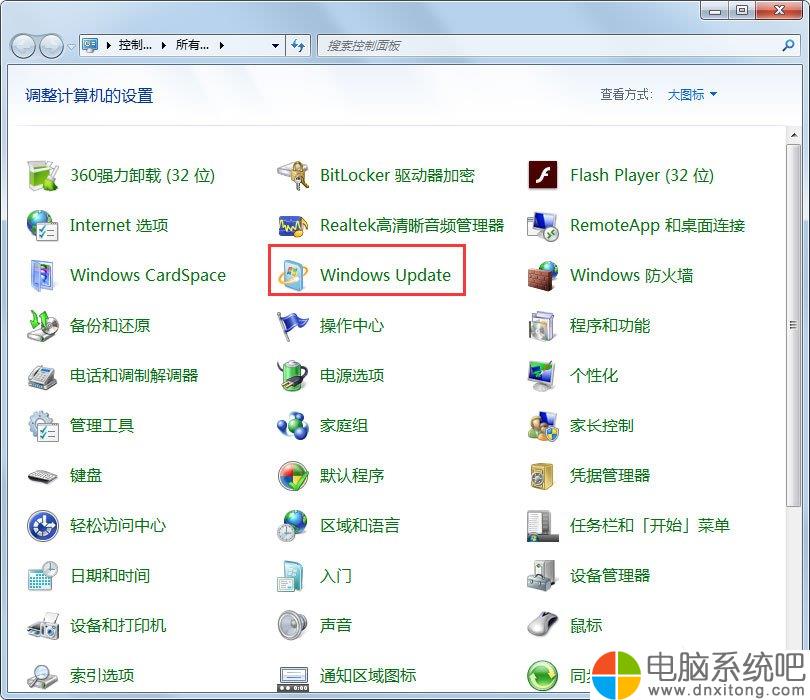The image size is (810, 700).
Task: Open the 备份和还原 icon
Action: 42,325
